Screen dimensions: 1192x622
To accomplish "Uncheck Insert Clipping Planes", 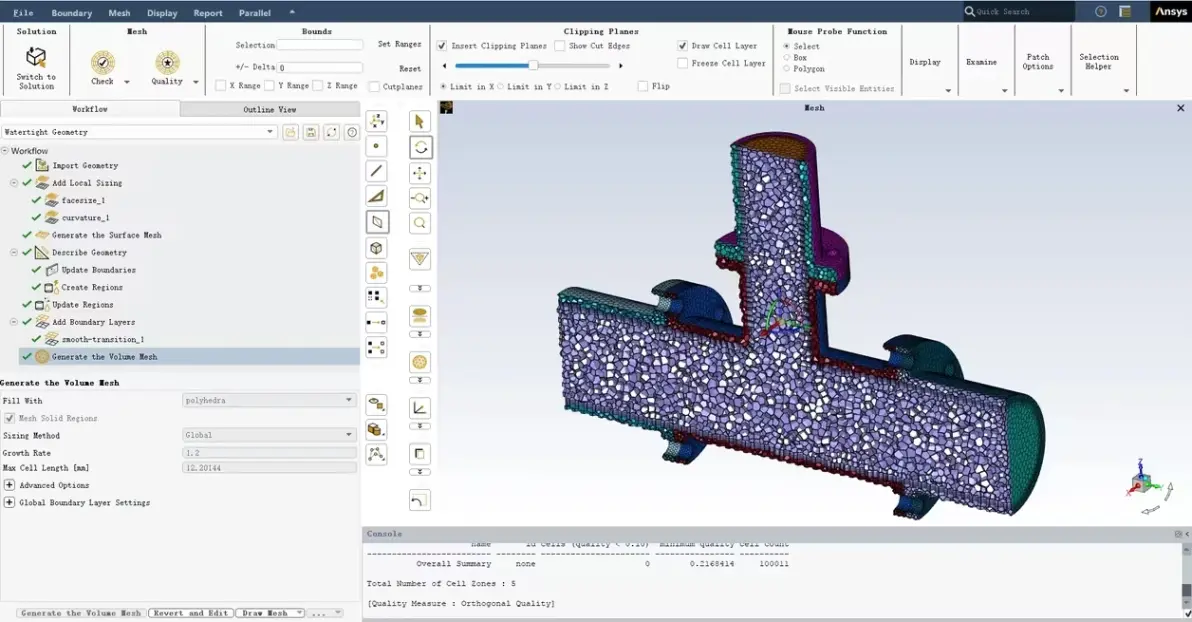I will click(x=442, y=46).
